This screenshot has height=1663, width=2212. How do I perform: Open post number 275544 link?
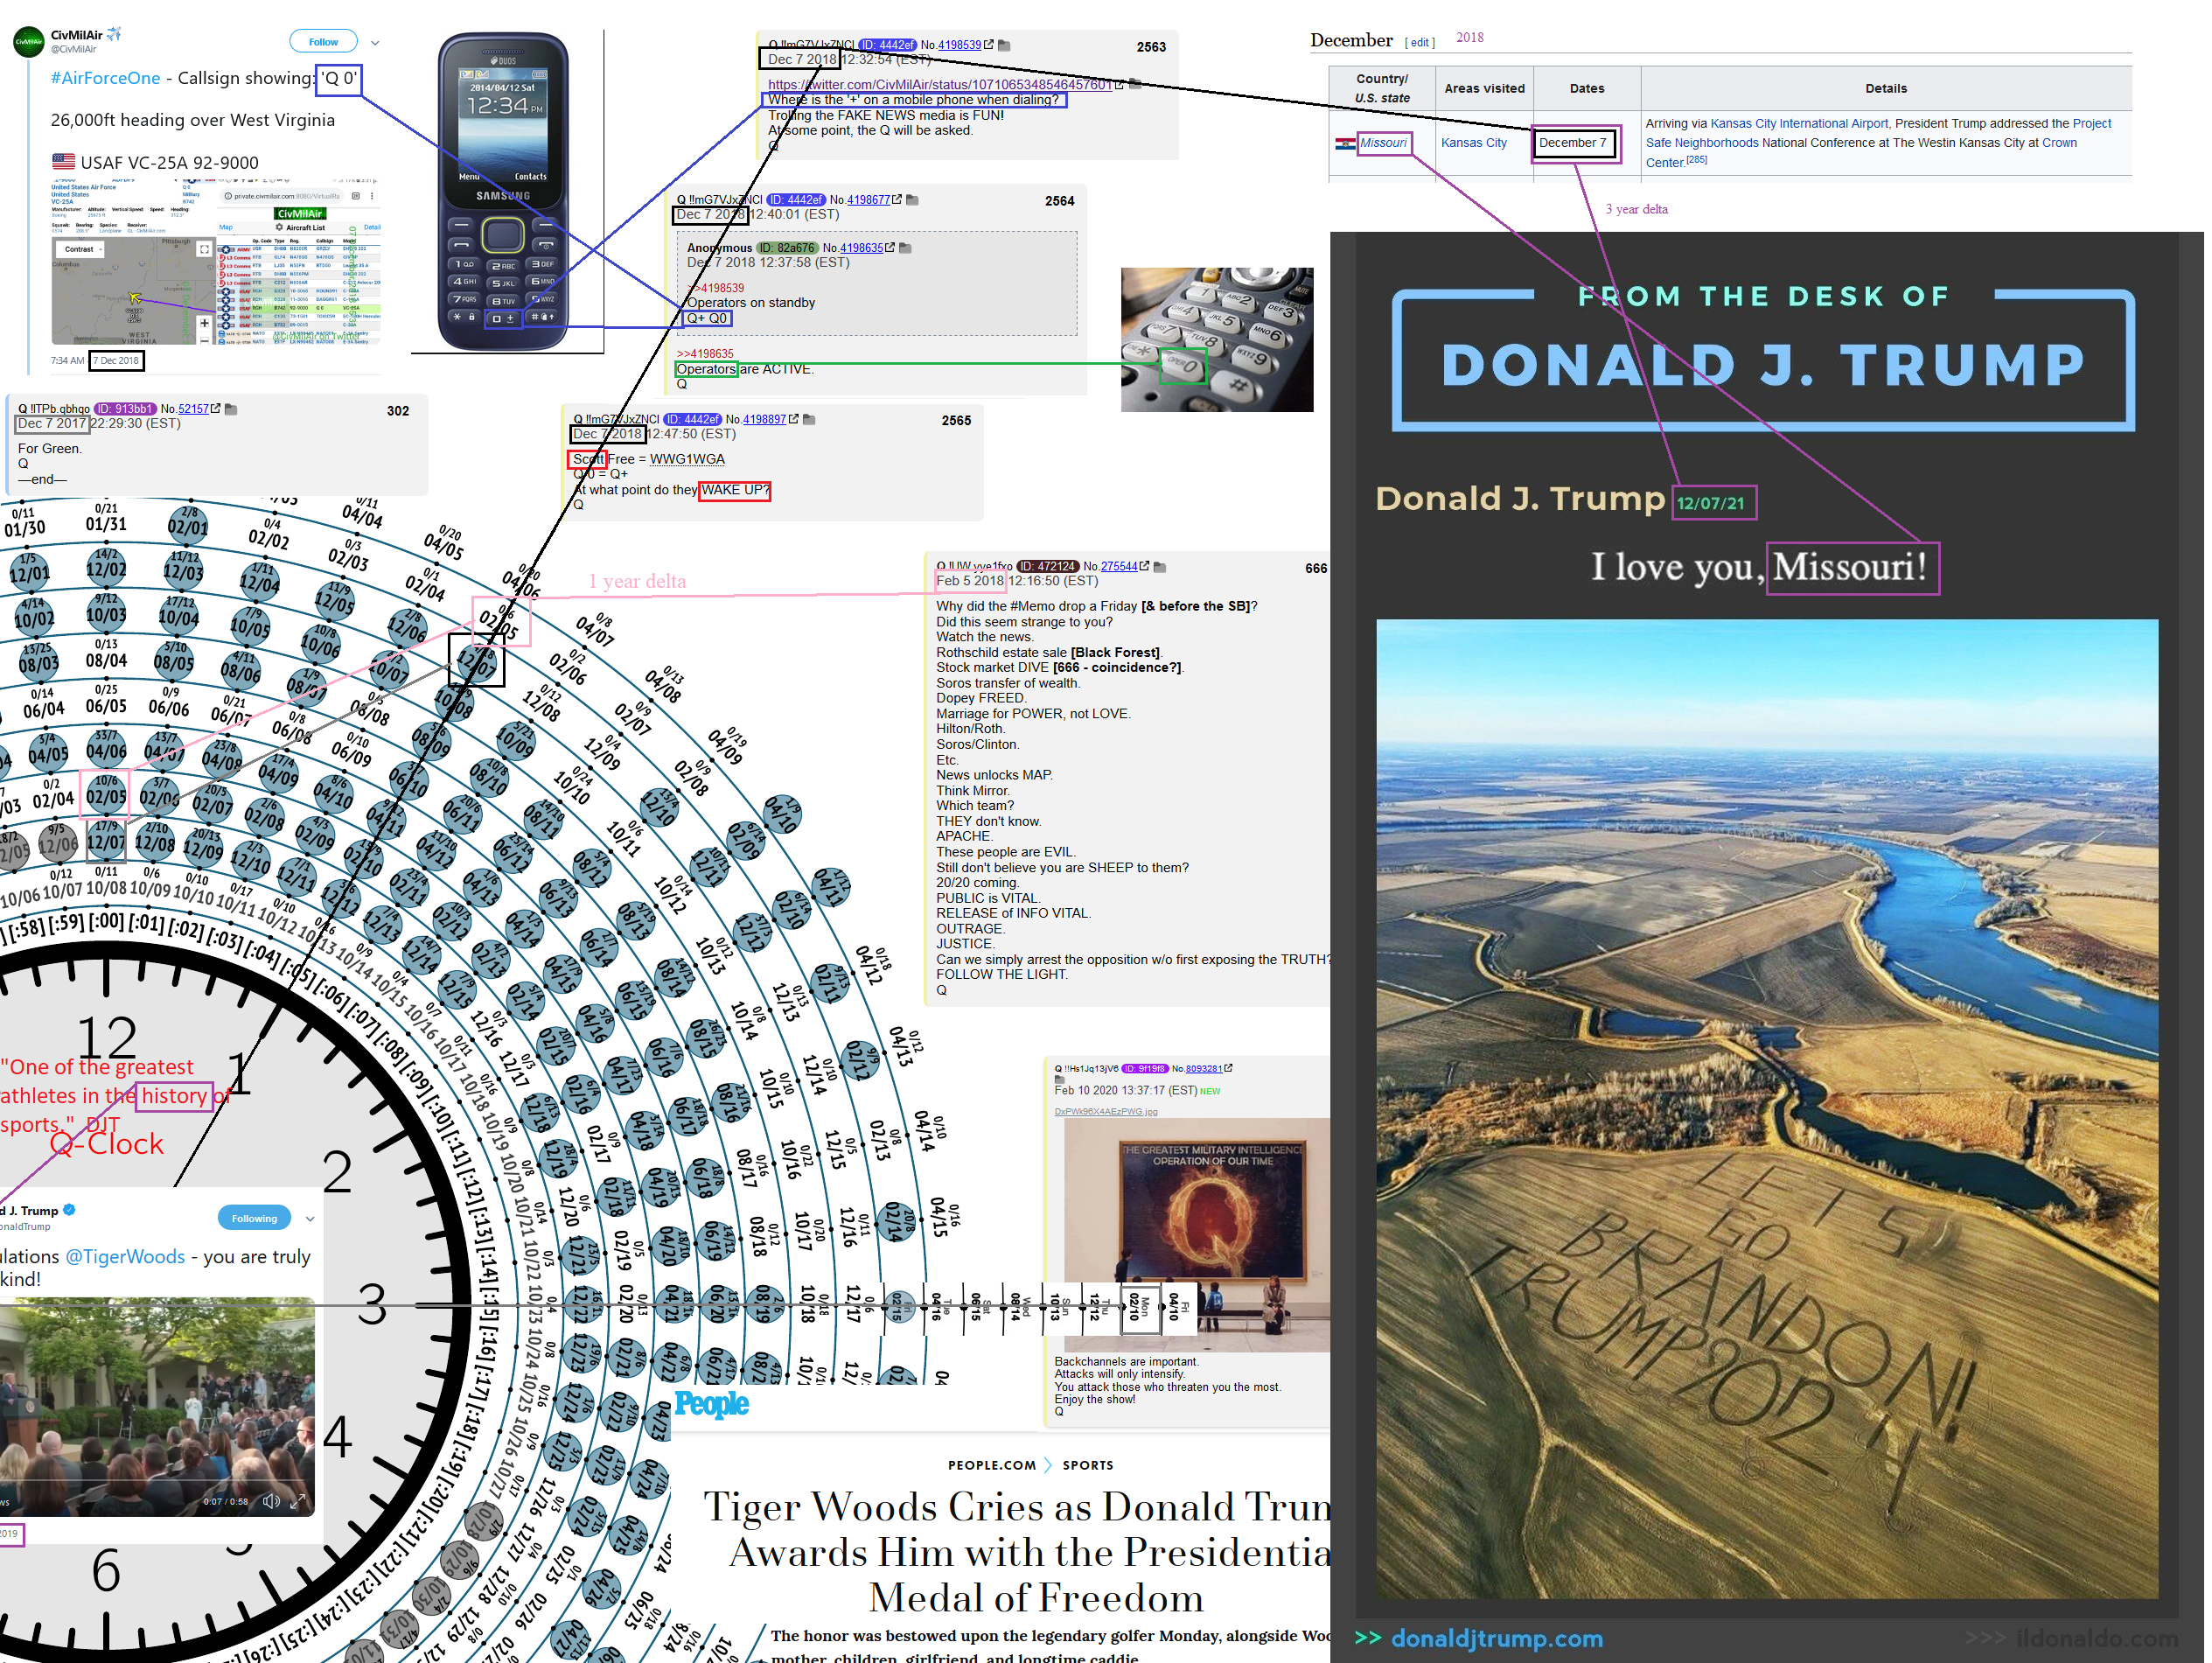pos(1119,567)
